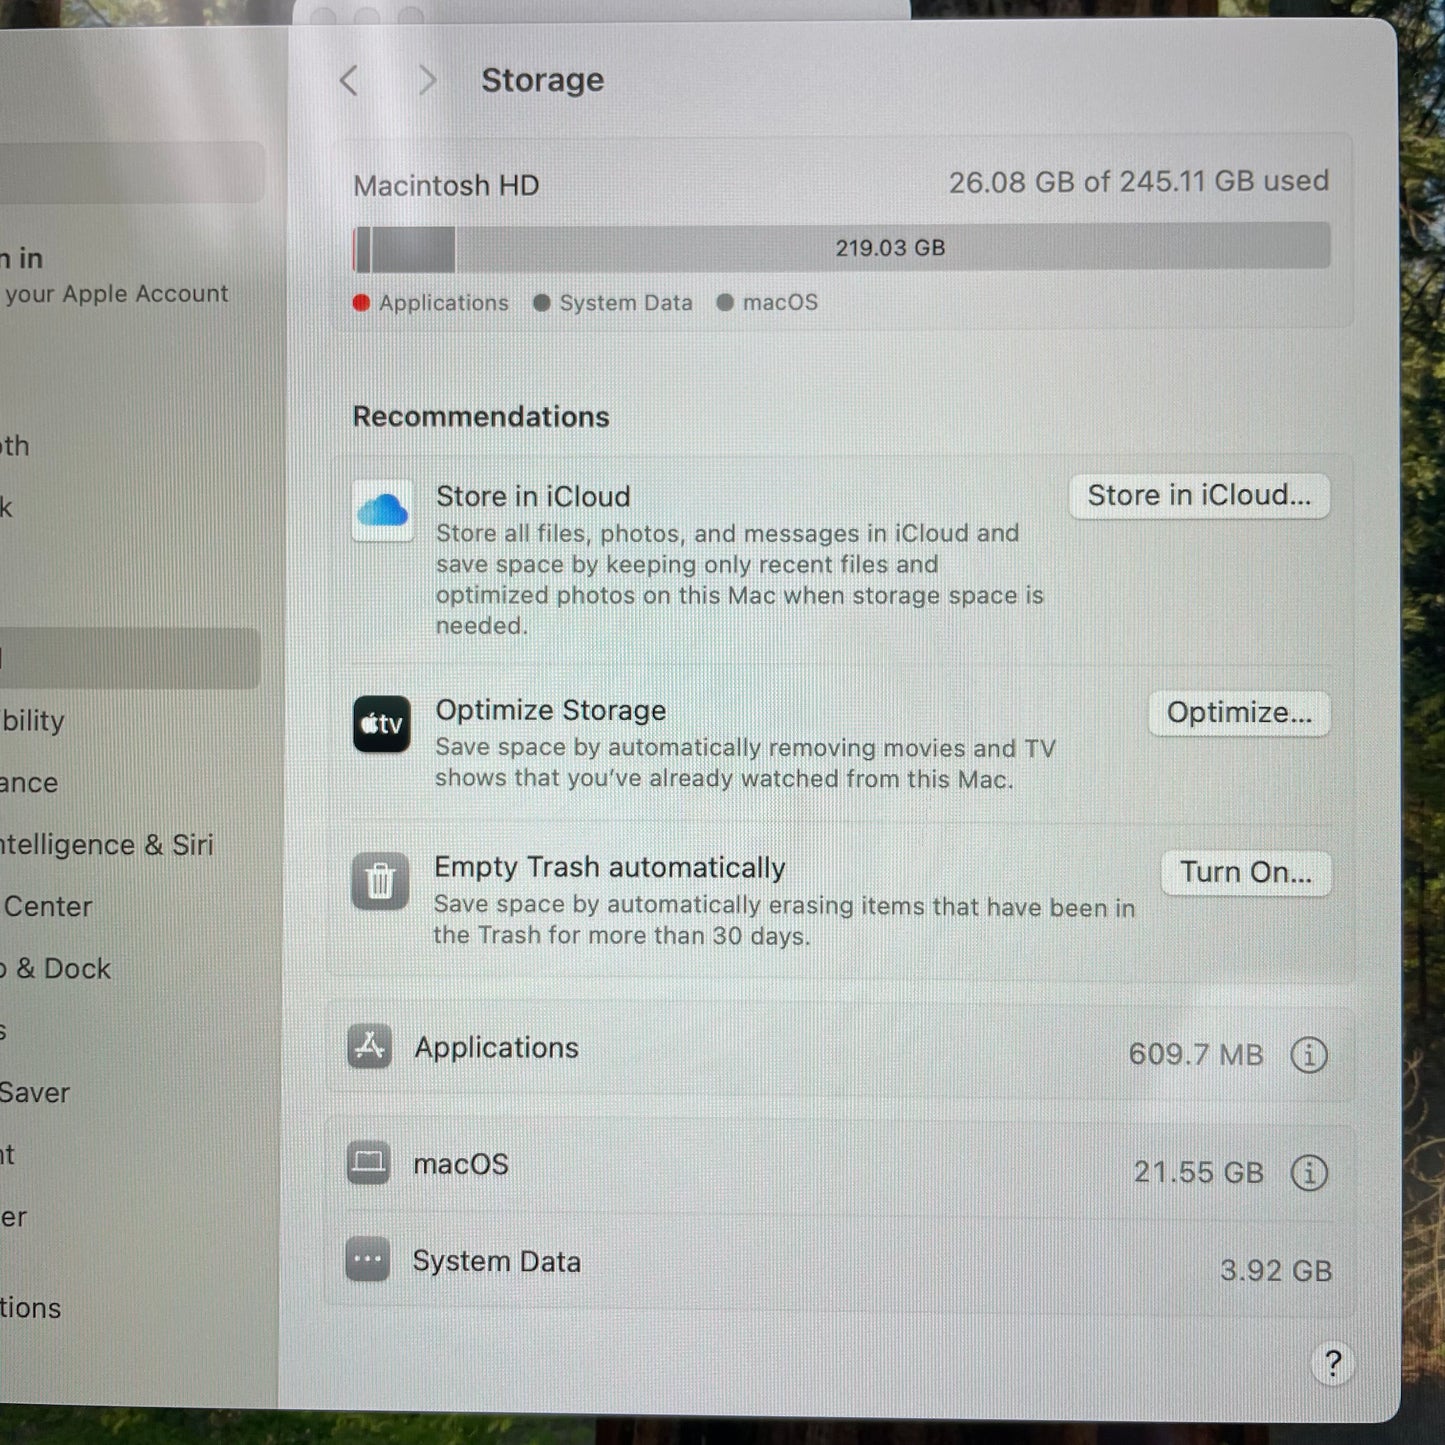Click the Empty Trash automatically heading
The width and height of the screenshot is (1445, 1445).
click(x=609, y=868)
